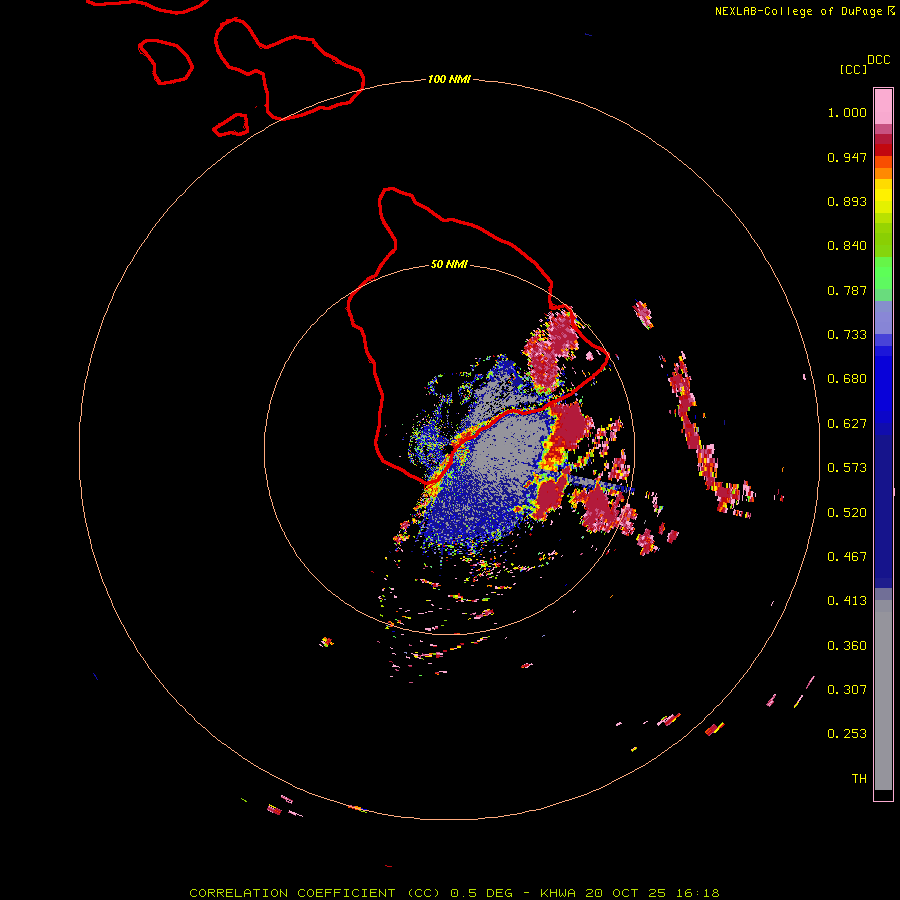Screen dimensions: 900x900
Task: Click the 0.787 scale value
Action: coord(847,290)
